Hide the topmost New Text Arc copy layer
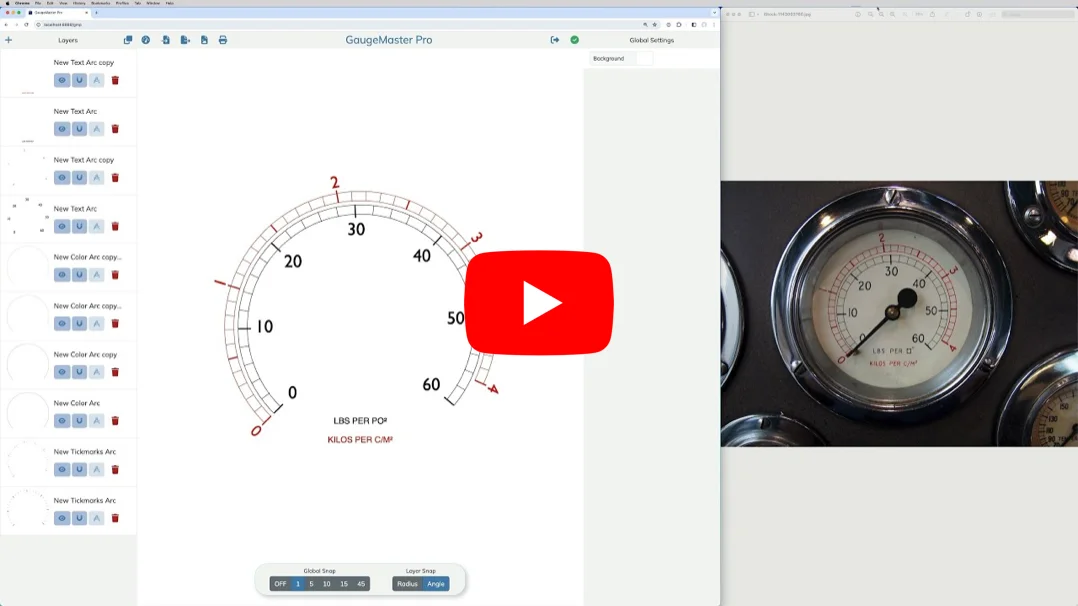The image size is (1078, 606). tap(62, 80)
